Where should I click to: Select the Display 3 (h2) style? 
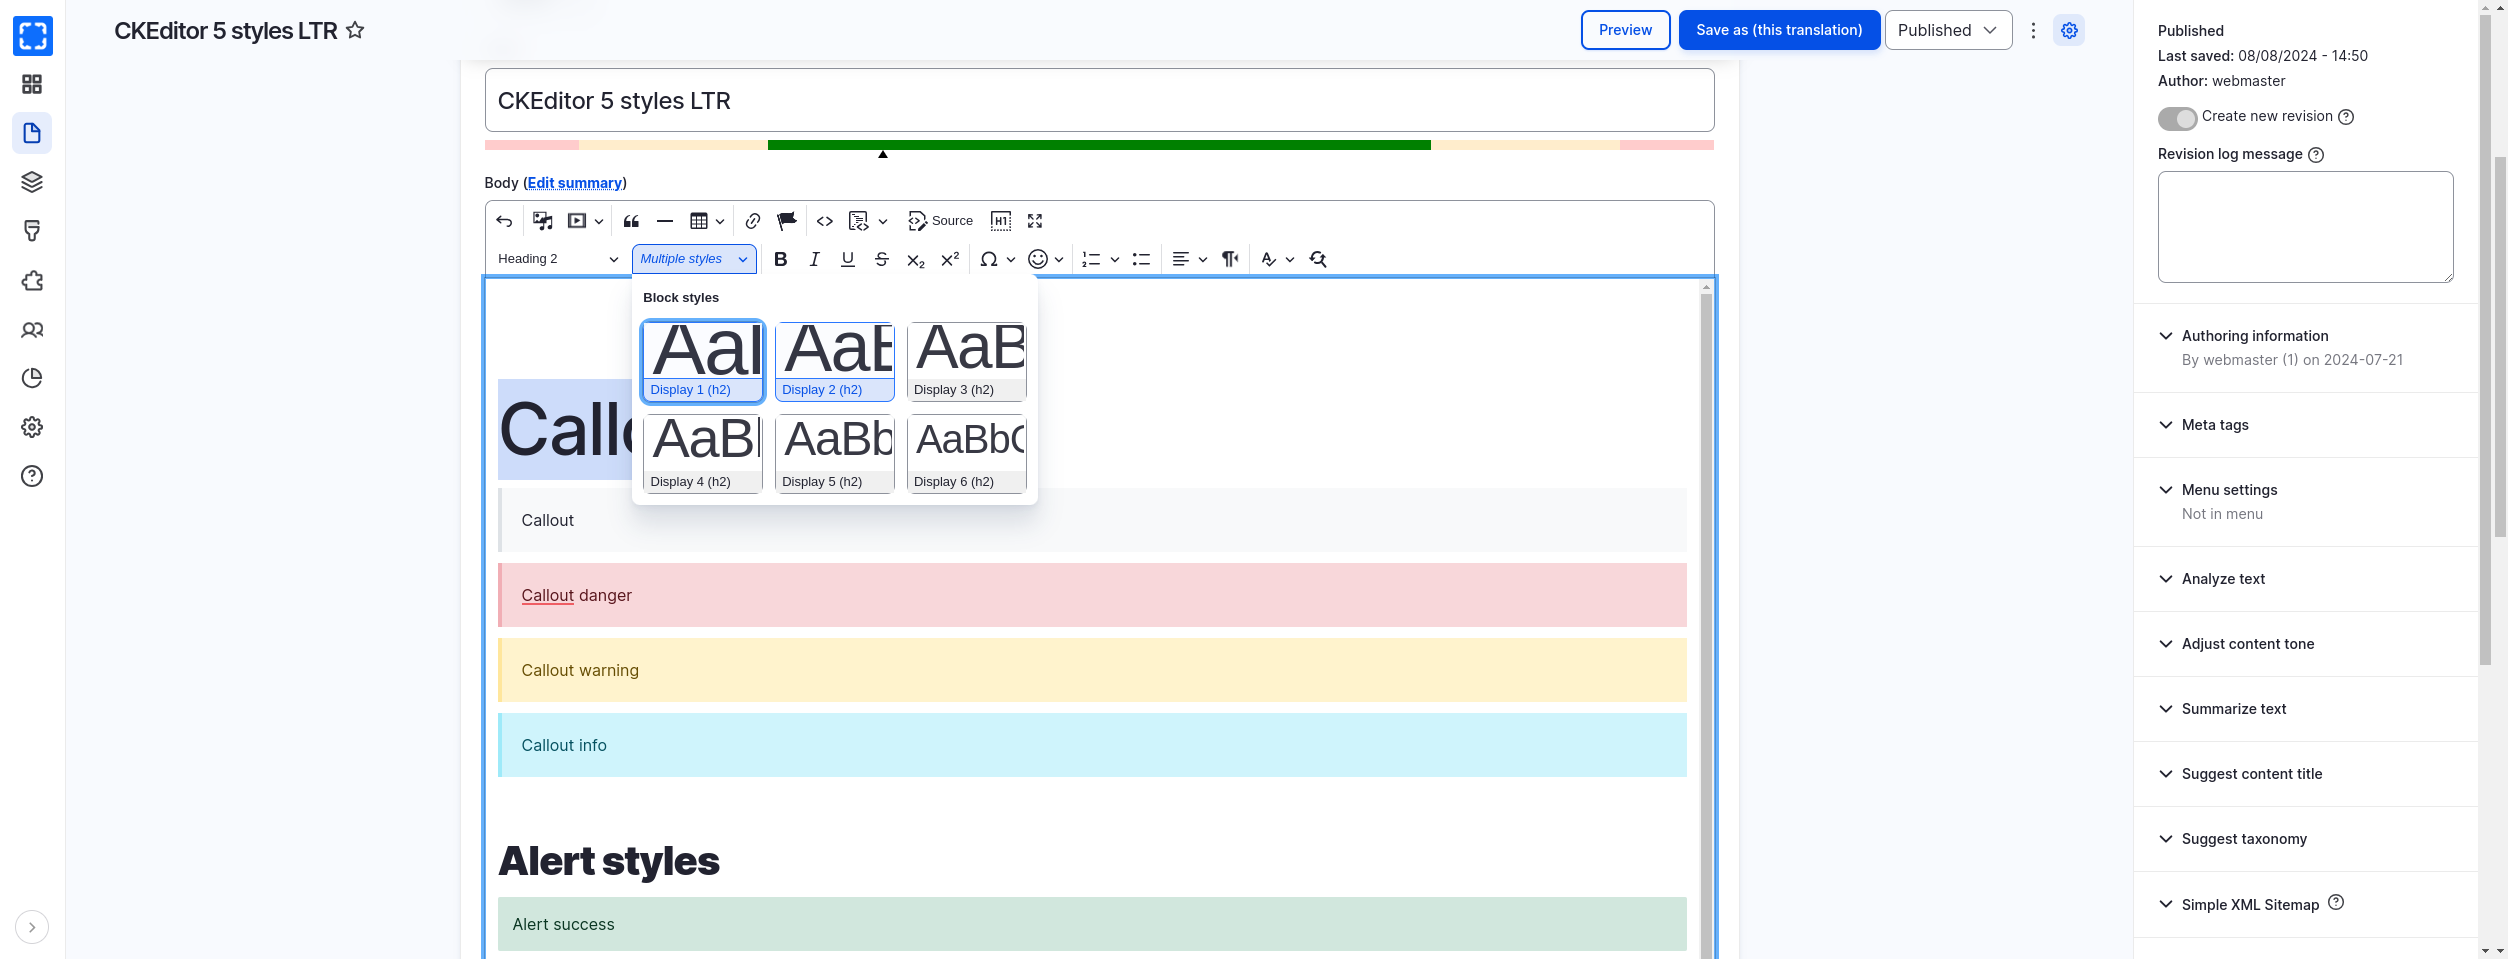coord(967,361)
